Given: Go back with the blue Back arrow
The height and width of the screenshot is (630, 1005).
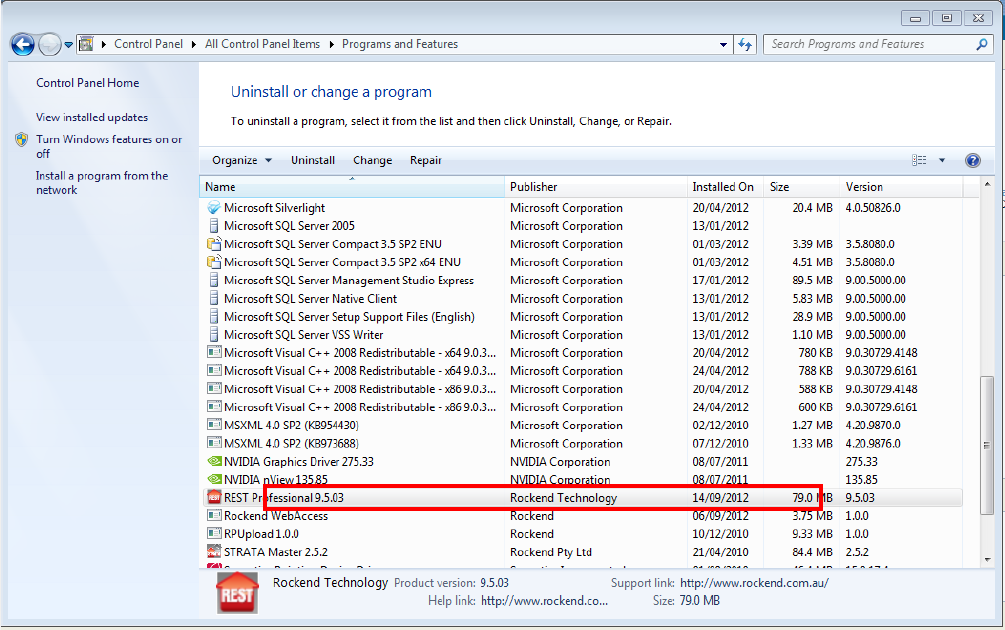Looking at the screenshot, I should pos(22,45).
